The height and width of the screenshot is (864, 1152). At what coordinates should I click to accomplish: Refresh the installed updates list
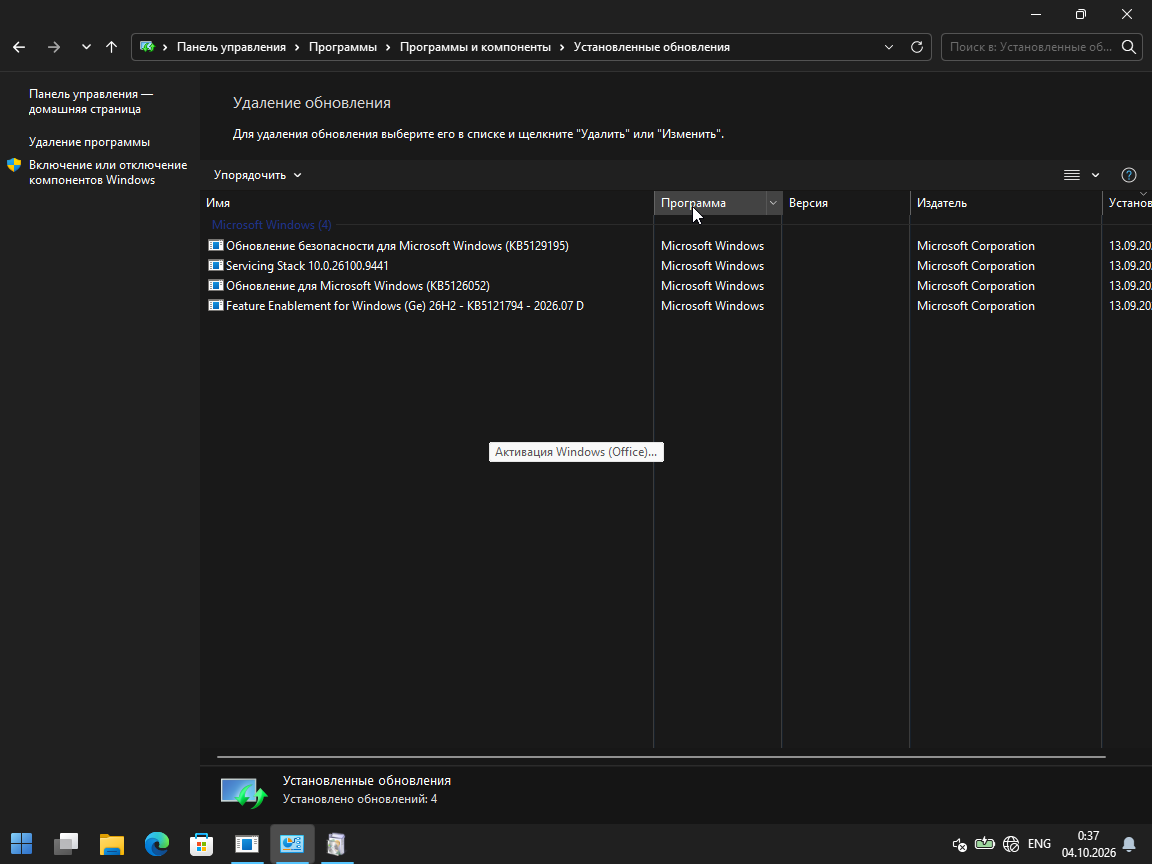[917, 47]
